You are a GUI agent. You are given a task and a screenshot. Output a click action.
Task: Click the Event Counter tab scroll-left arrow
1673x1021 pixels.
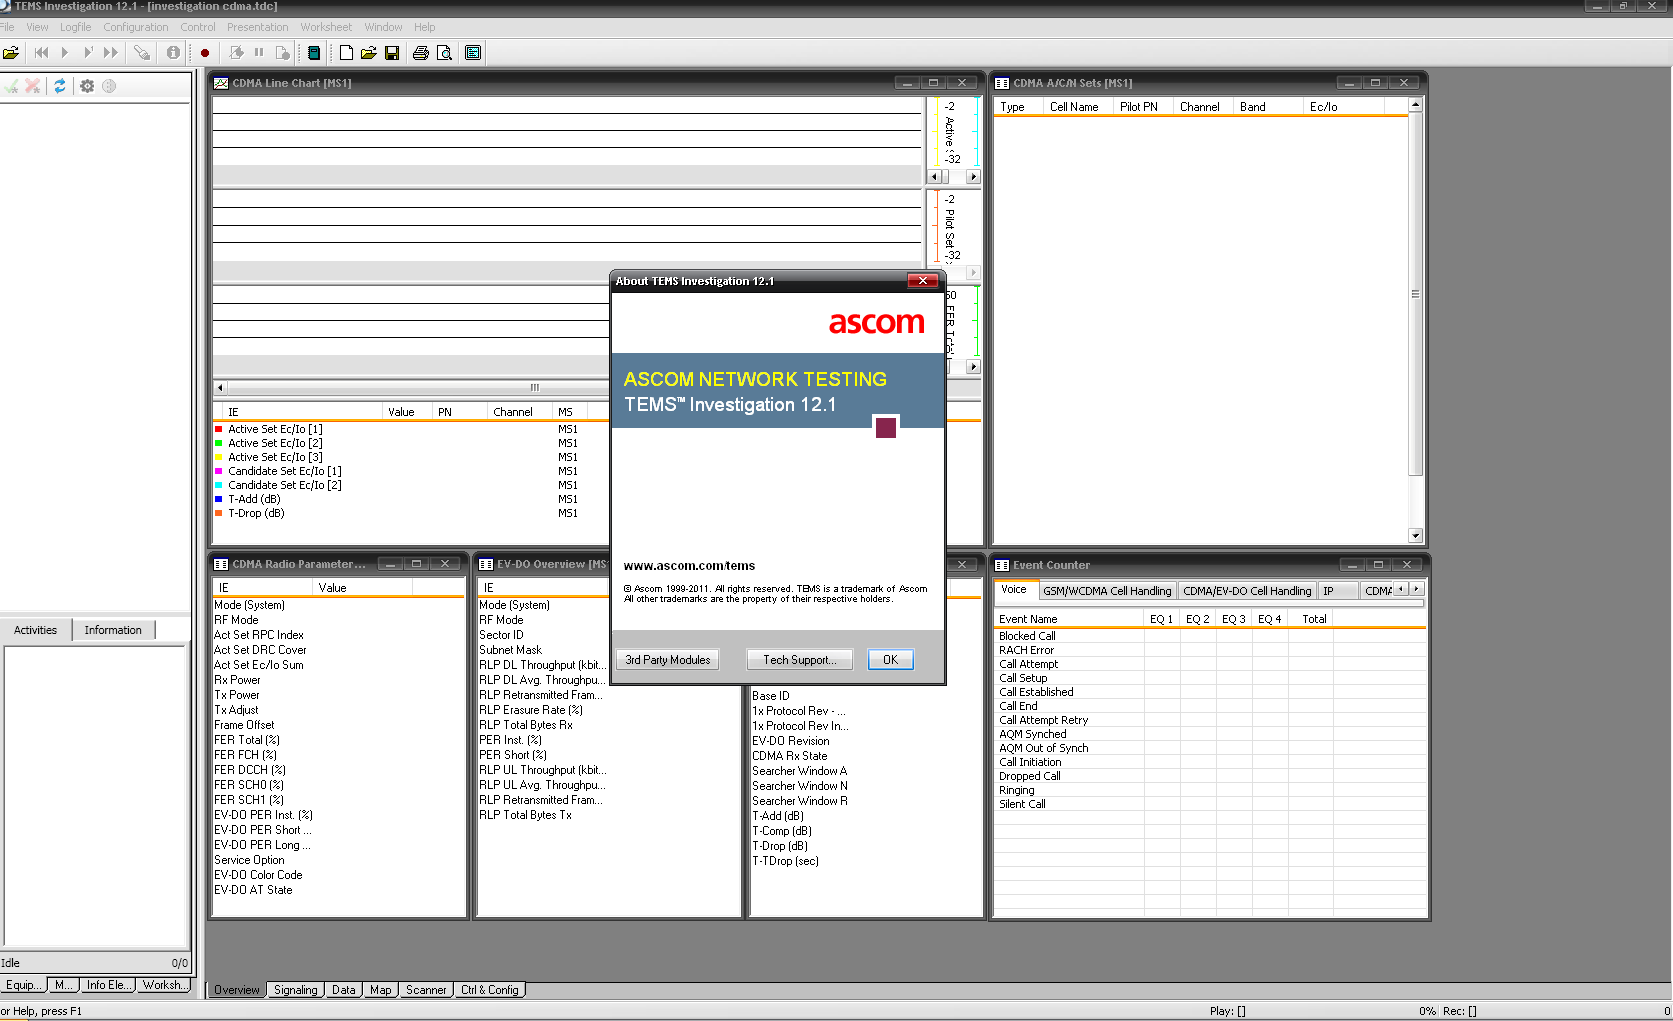click(x=1401, y=589)
